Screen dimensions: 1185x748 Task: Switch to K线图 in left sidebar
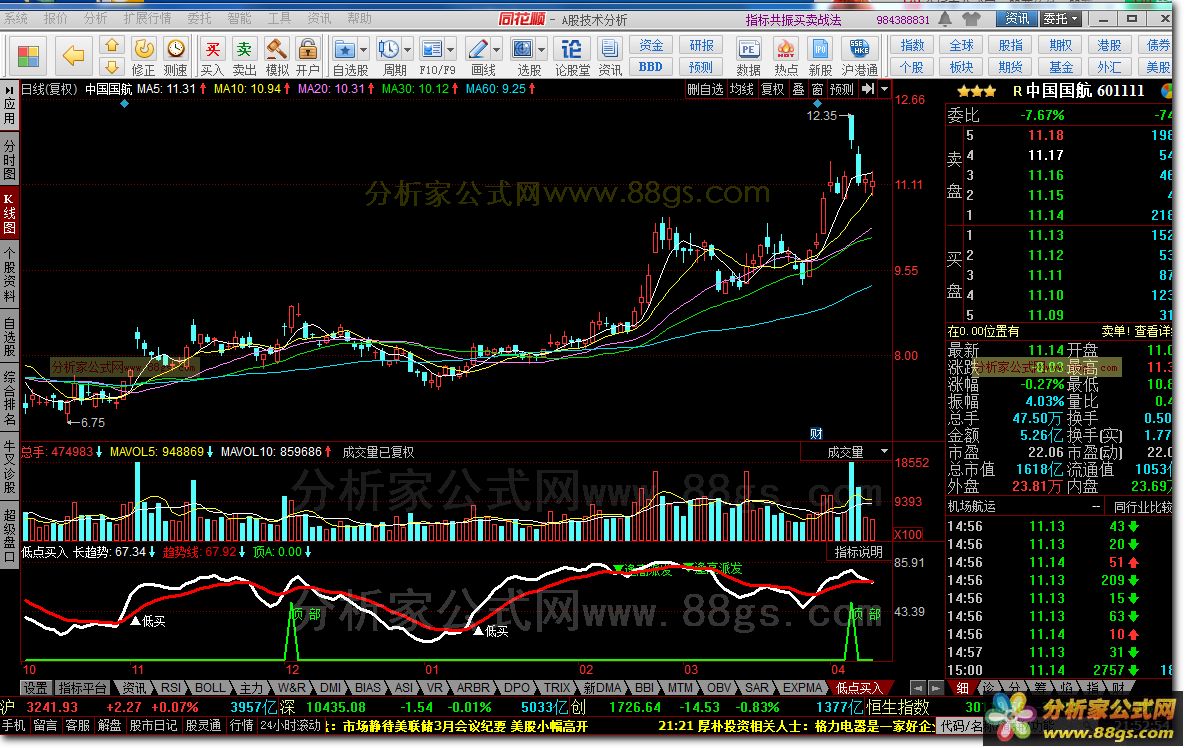(9, 213)
